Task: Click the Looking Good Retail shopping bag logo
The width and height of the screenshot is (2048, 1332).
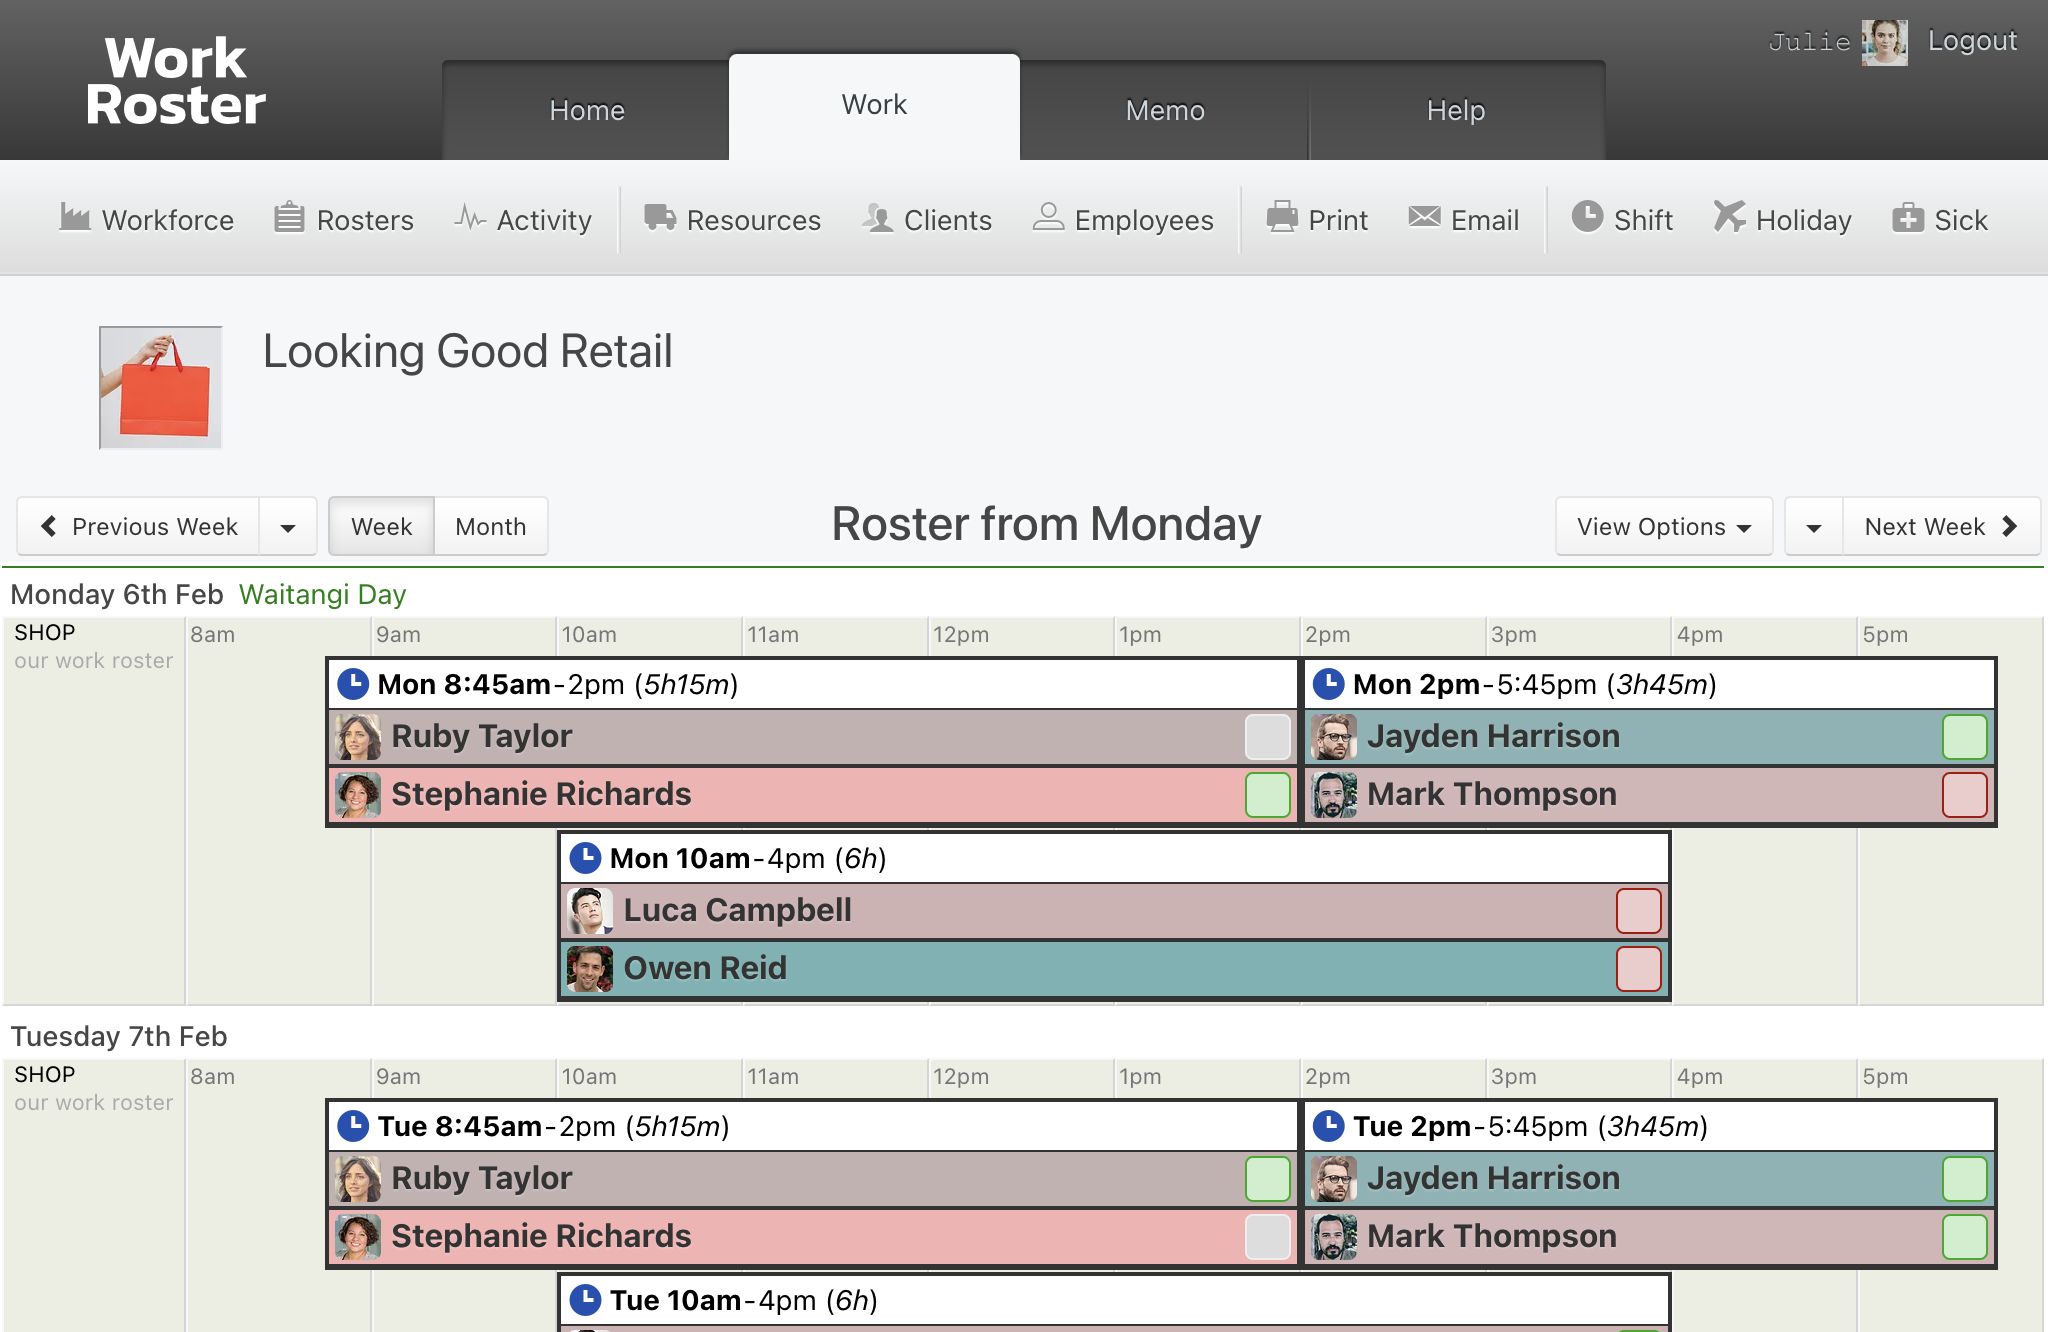Action: point(160,387)
